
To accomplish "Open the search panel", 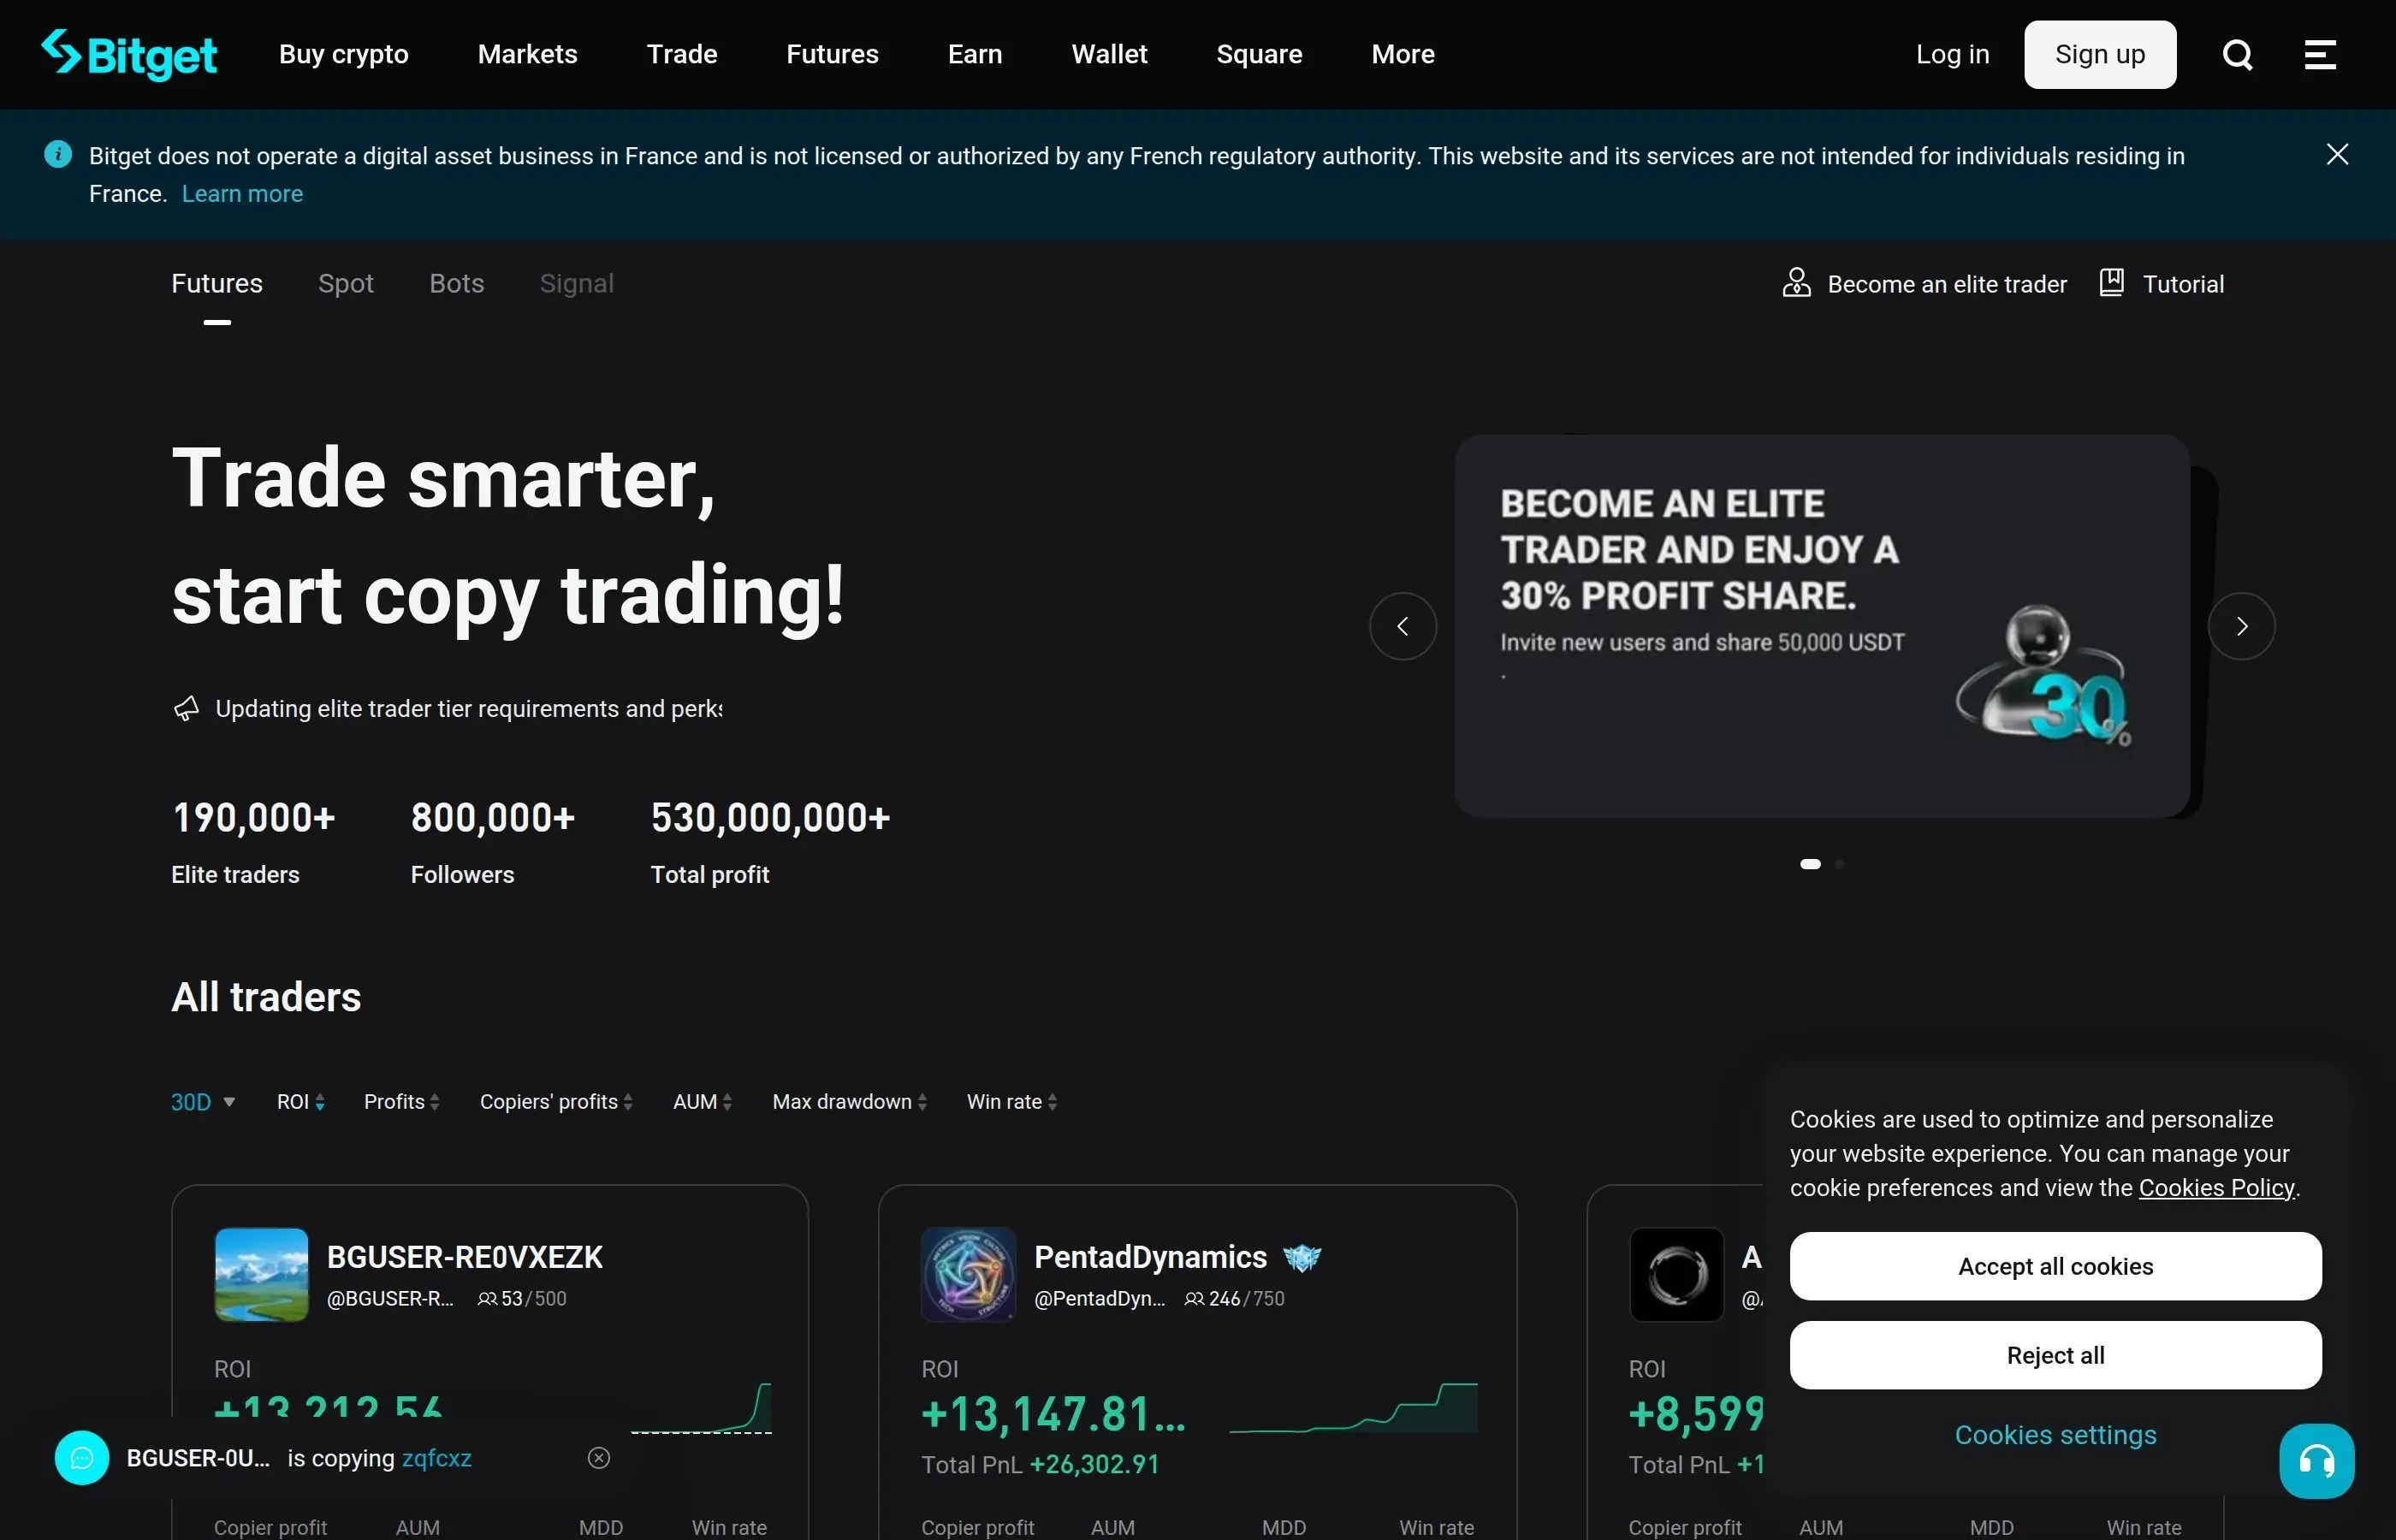I will (x=2237, y=54).
